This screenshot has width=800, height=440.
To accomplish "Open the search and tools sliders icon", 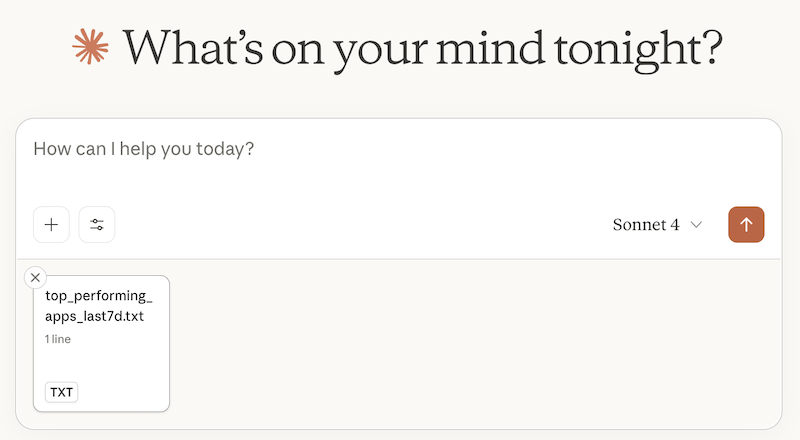I will (x=96, y=225).
